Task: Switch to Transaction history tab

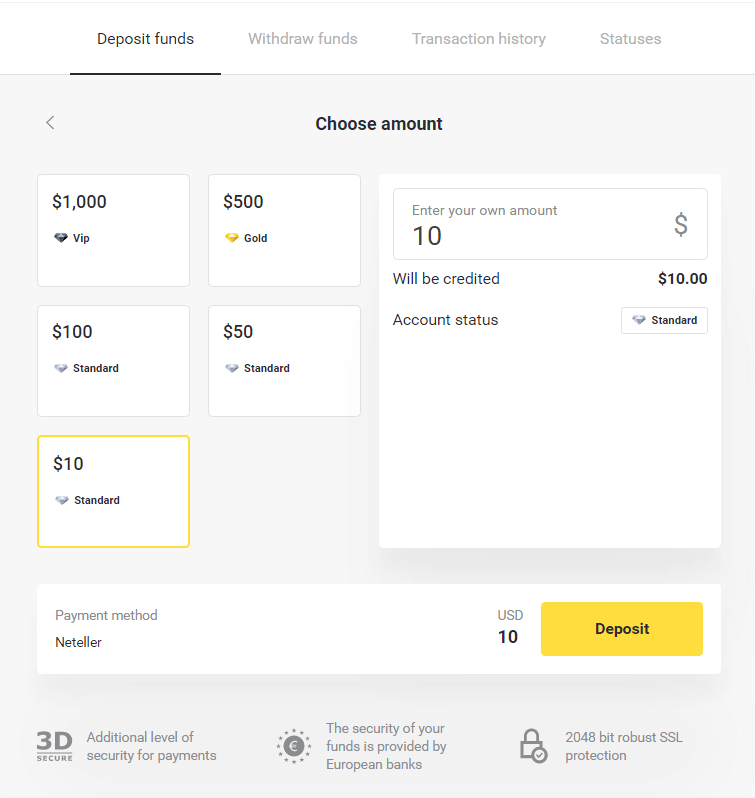Action: (479, 39)
